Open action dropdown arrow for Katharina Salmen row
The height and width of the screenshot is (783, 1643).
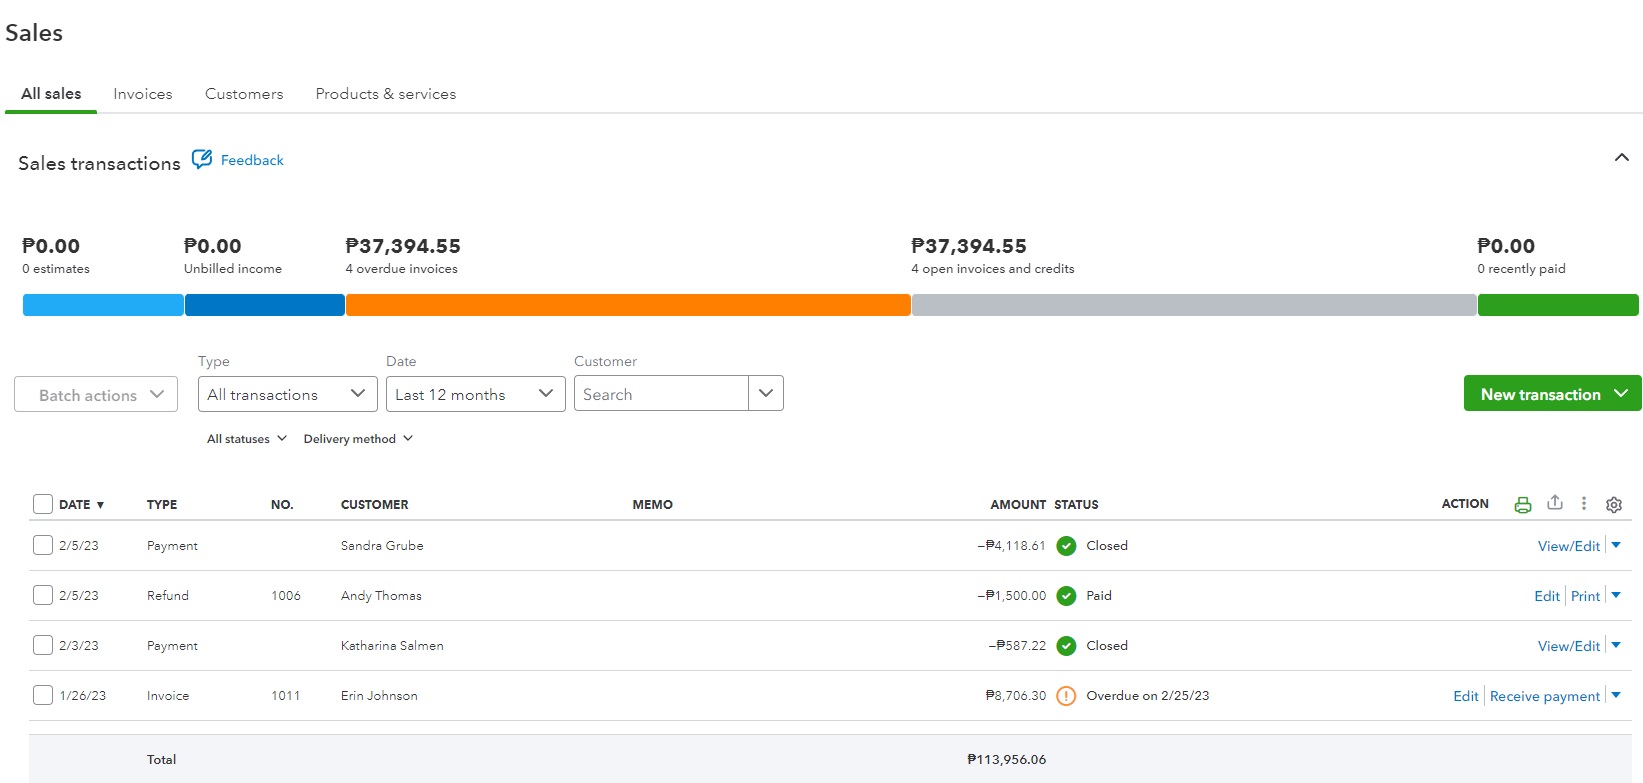[x=1616, y=645]
